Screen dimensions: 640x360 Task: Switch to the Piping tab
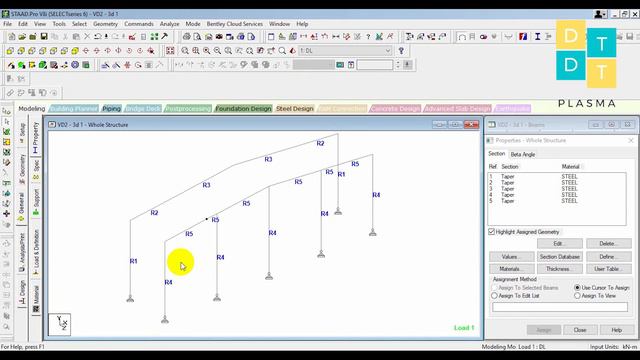(111, 109)
